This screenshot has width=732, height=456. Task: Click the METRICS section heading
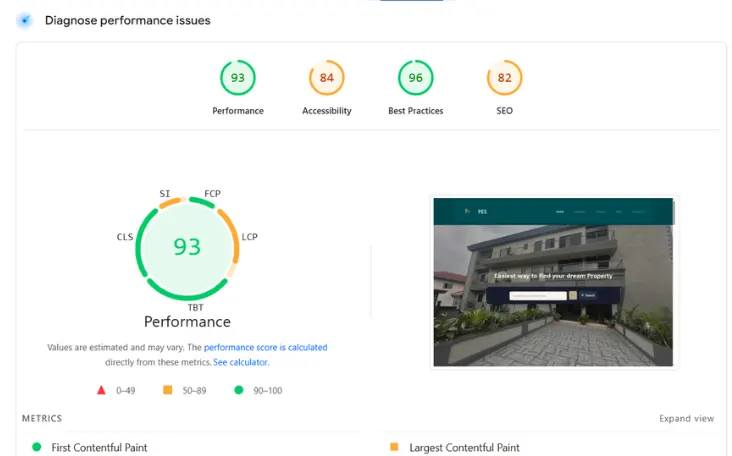pos(42,418)
